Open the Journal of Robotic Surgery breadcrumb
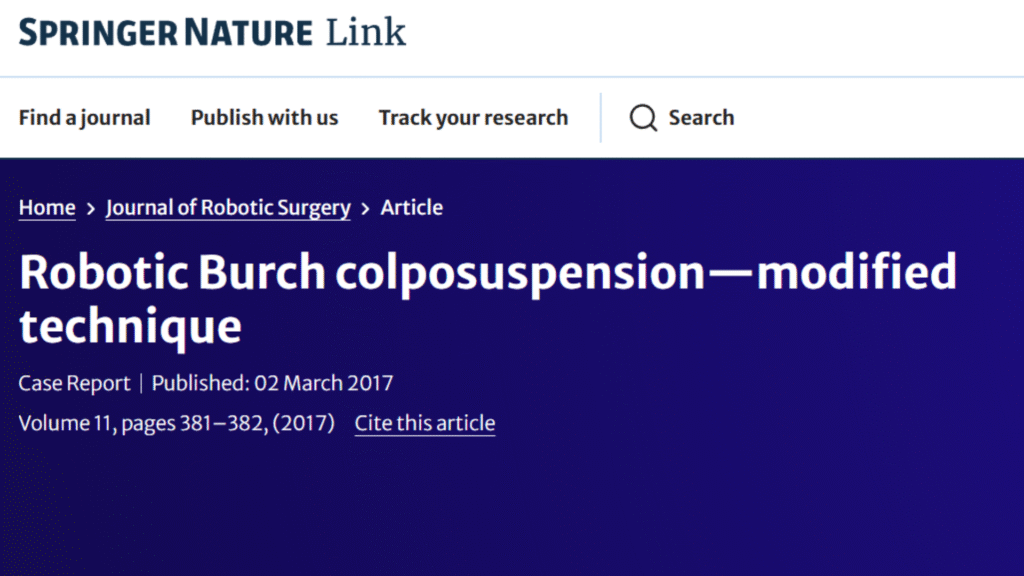The width and height of the screenshot is (1024, 576). point(228,208)
